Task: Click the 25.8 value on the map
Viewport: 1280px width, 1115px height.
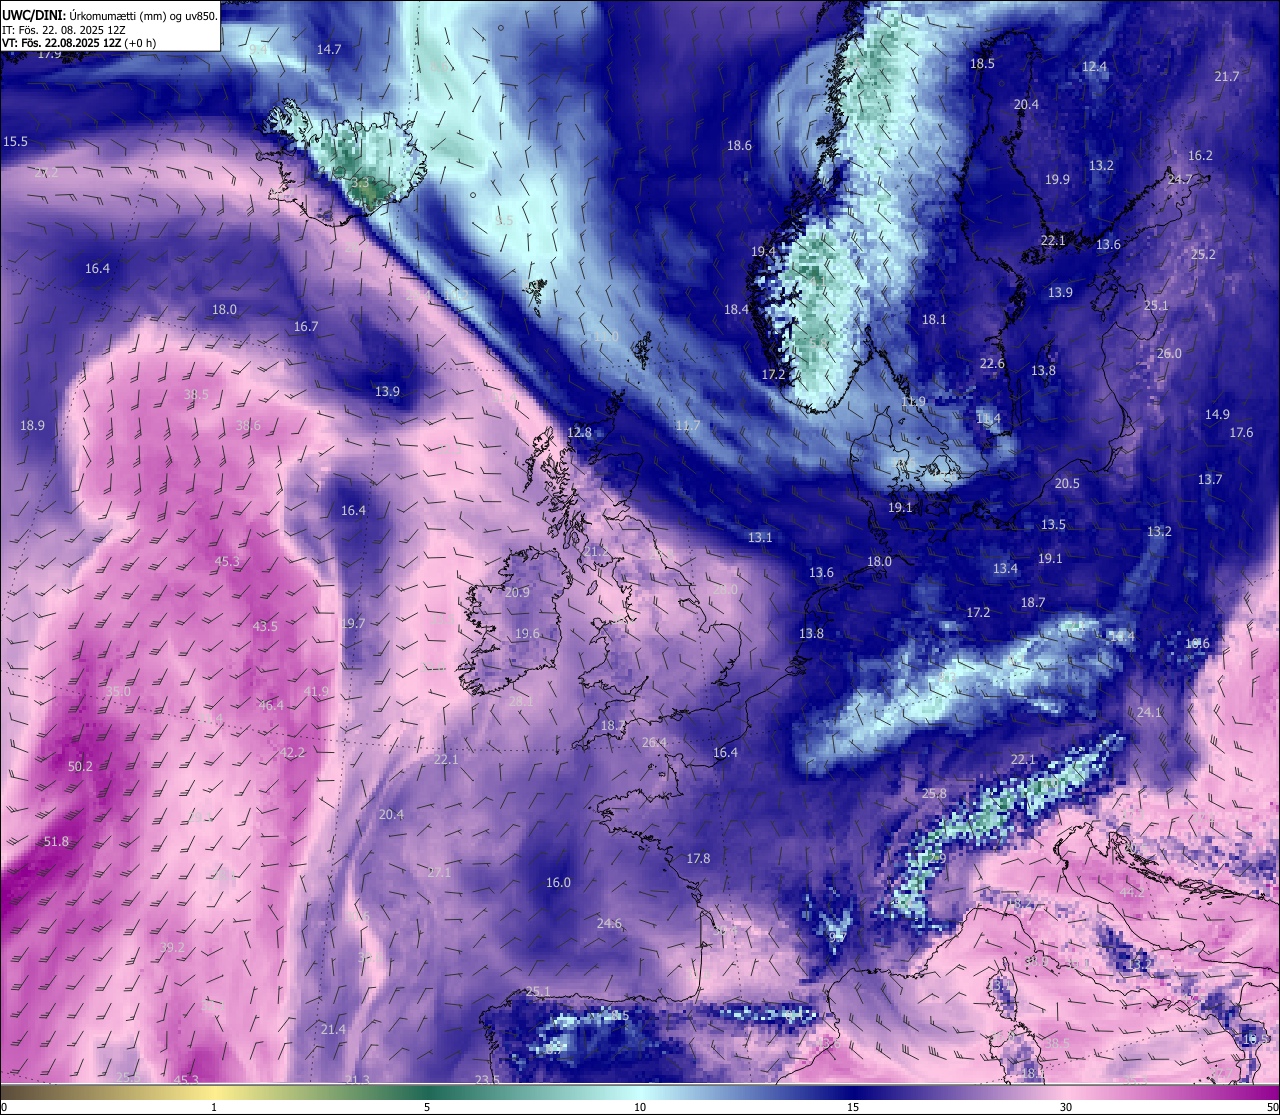Action: click(934, 794)
